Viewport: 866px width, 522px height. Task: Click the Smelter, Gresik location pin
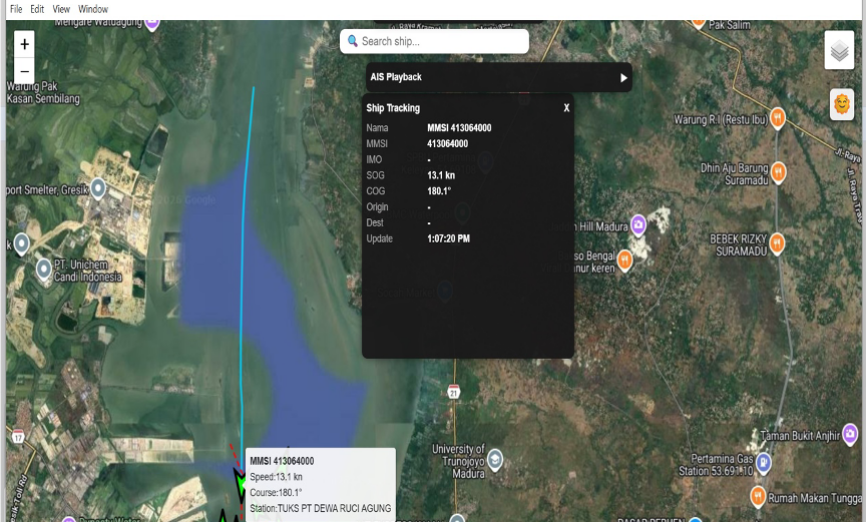coord(98,189)
